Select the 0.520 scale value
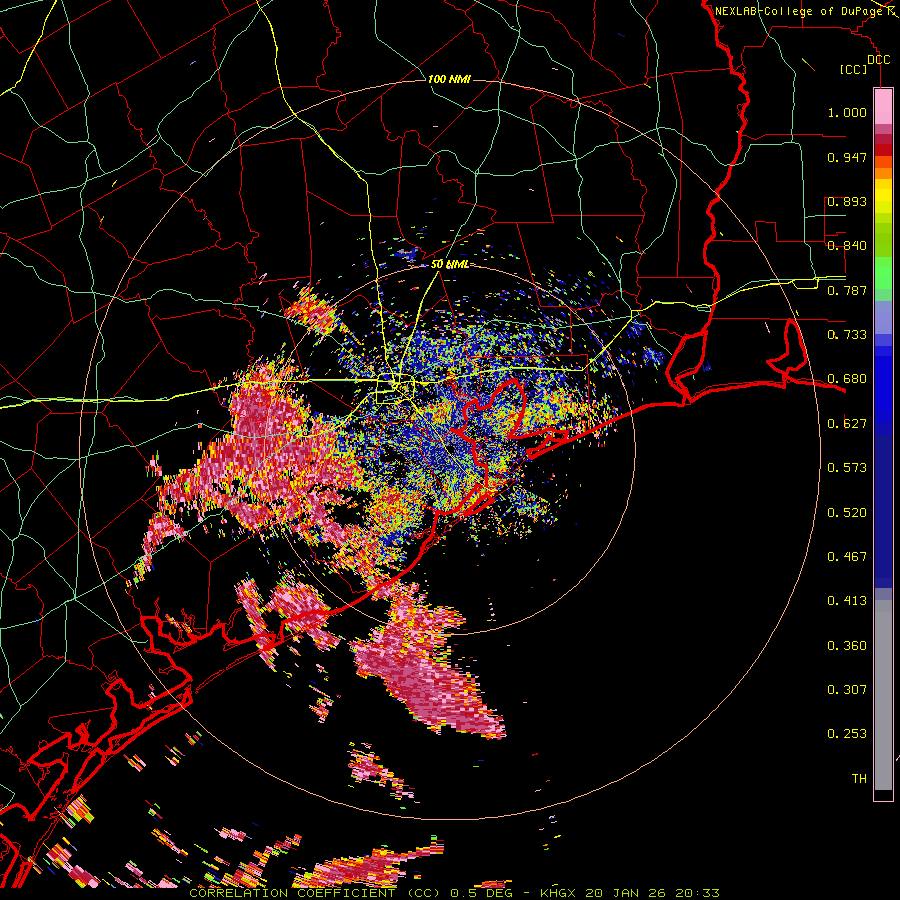 tap(847, 513)
